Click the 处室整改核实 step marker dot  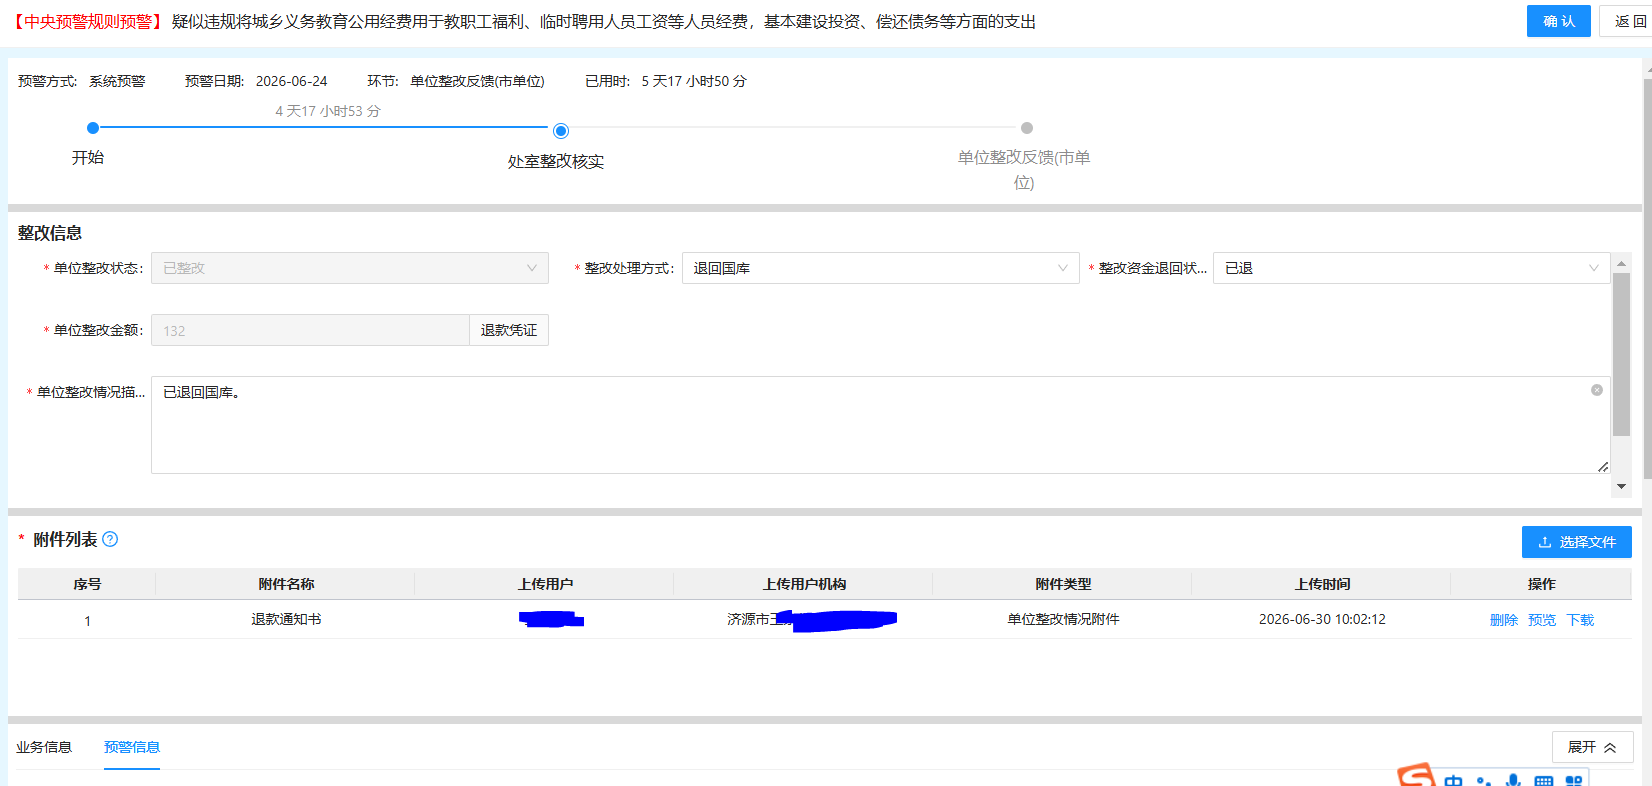561,131
